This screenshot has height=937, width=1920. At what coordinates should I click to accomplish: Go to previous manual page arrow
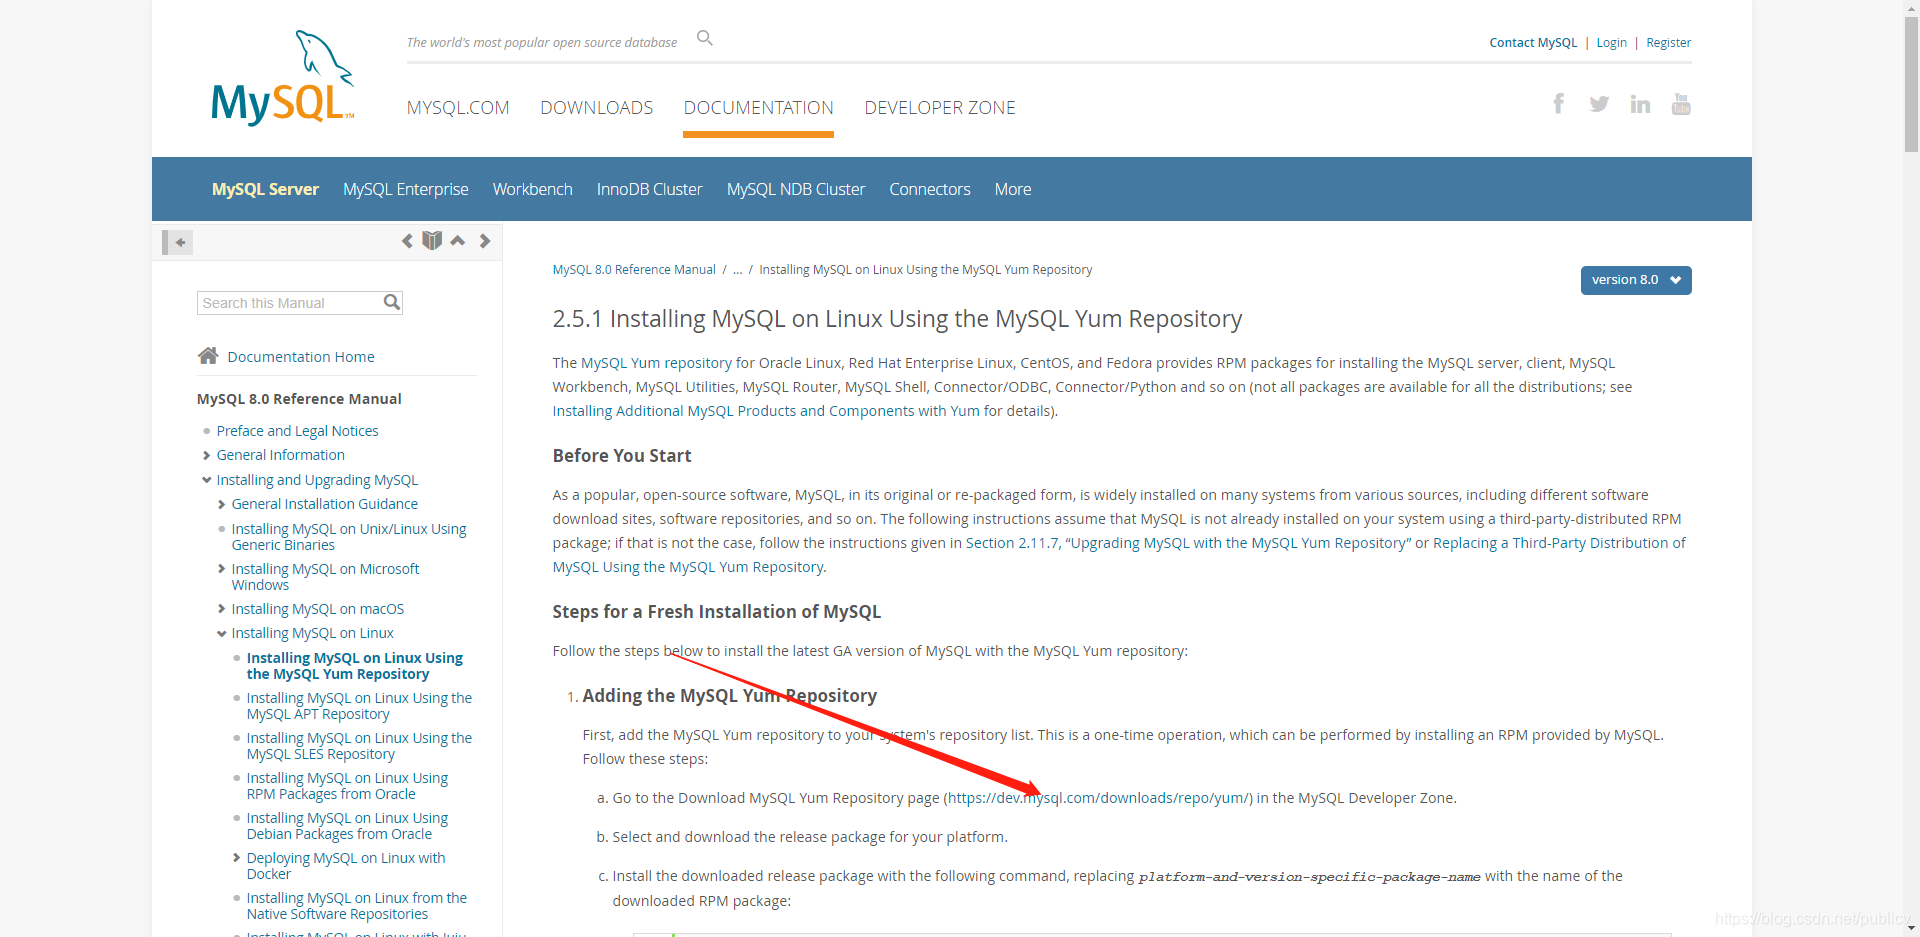click(407, 241)
